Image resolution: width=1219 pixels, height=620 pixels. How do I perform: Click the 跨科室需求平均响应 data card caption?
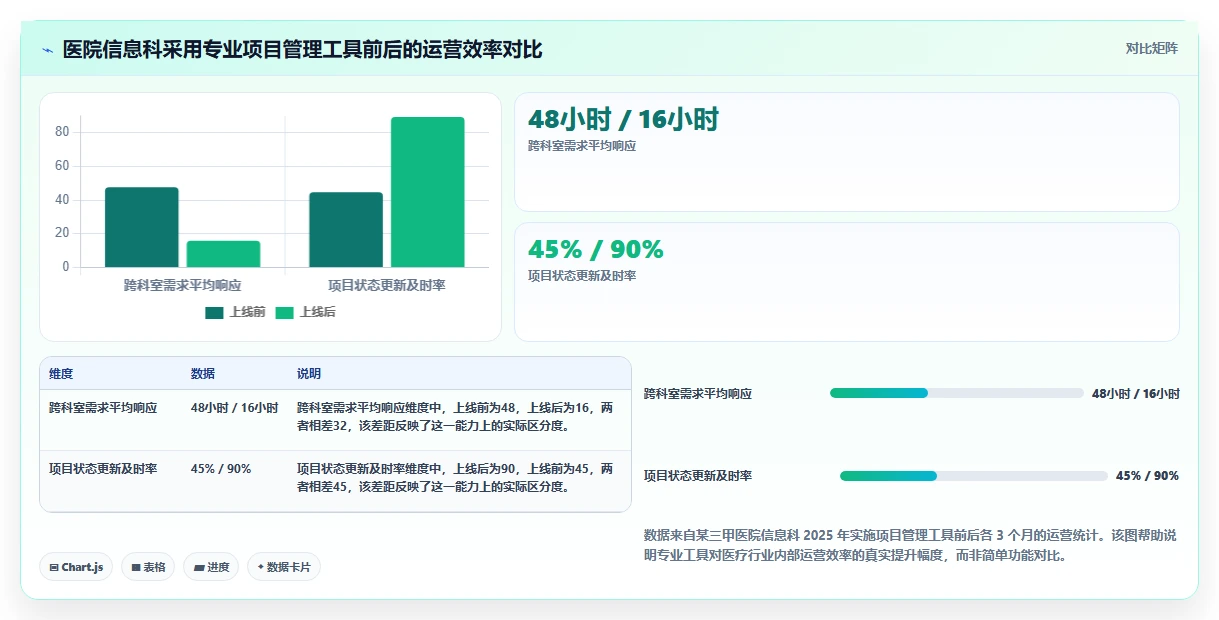coord(582,145)
